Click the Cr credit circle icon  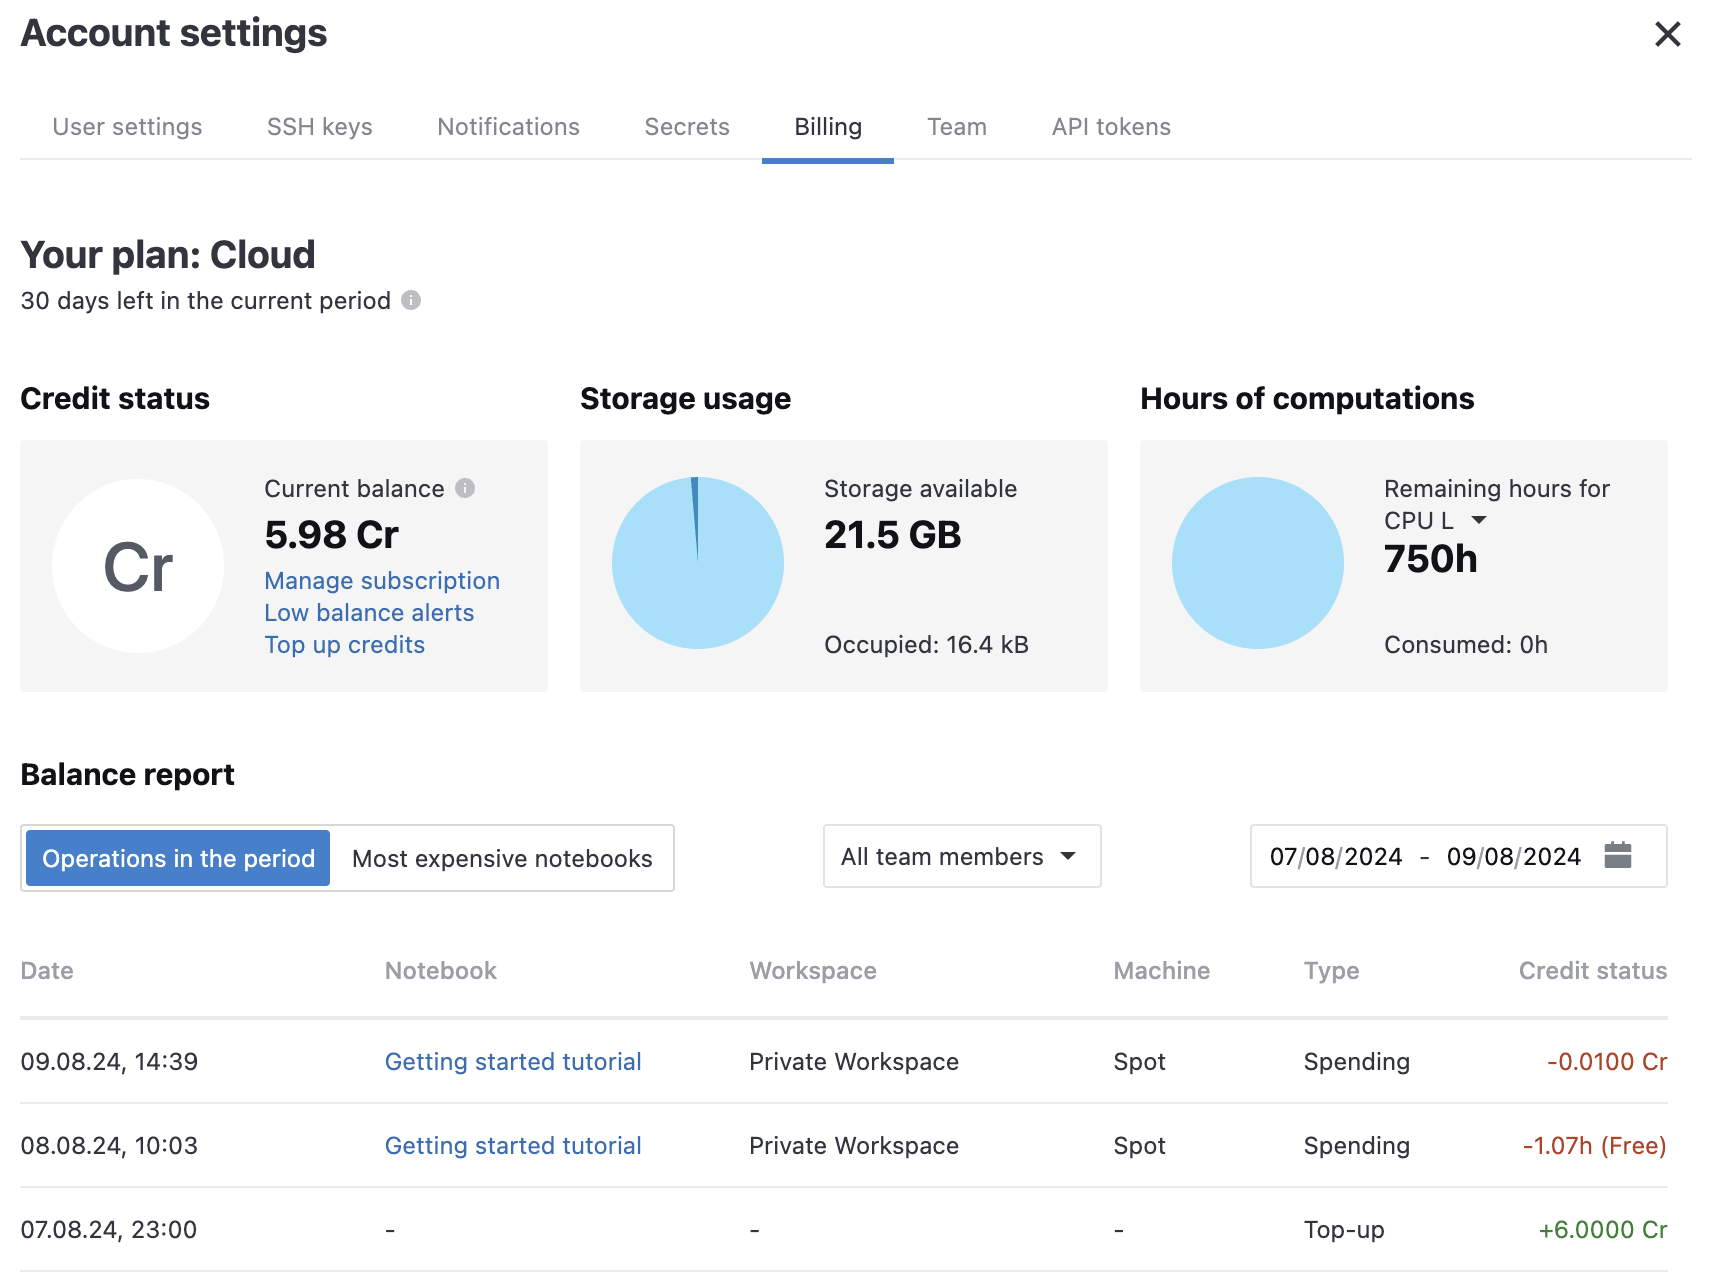tap(138, 566)
